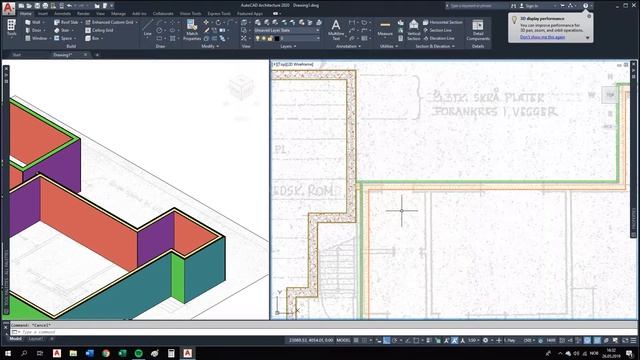
Task: Select the Space tool
Action: (x=63, y=38)
